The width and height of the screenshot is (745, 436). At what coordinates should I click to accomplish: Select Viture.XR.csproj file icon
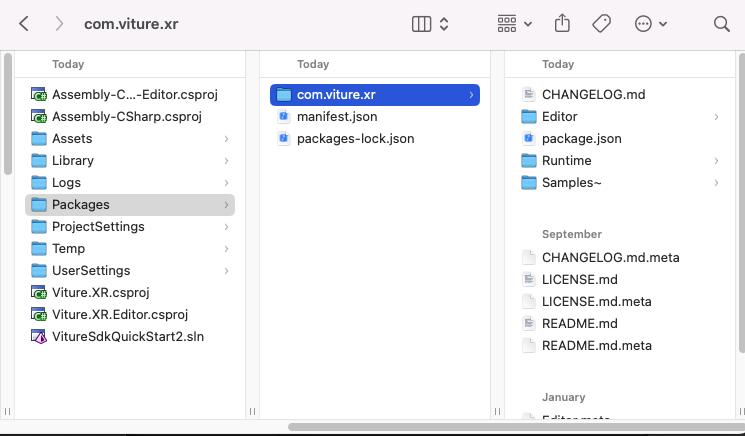pyautogui.click(x=39, y=293)
